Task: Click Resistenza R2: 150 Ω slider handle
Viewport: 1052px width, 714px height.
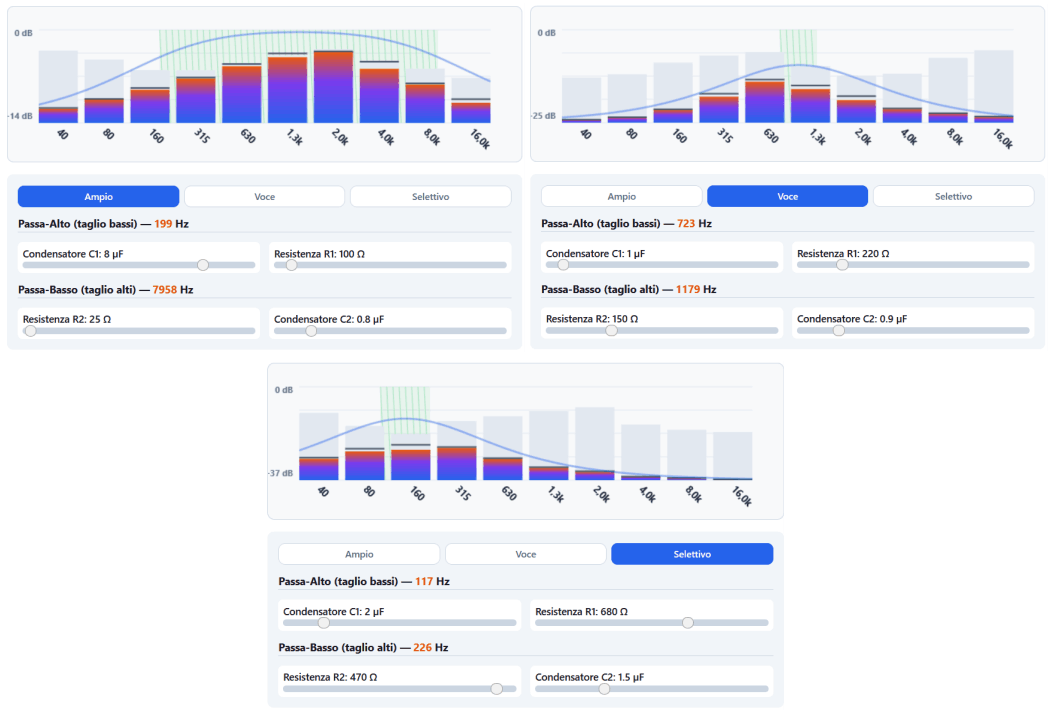Action: tap(611, 330)
